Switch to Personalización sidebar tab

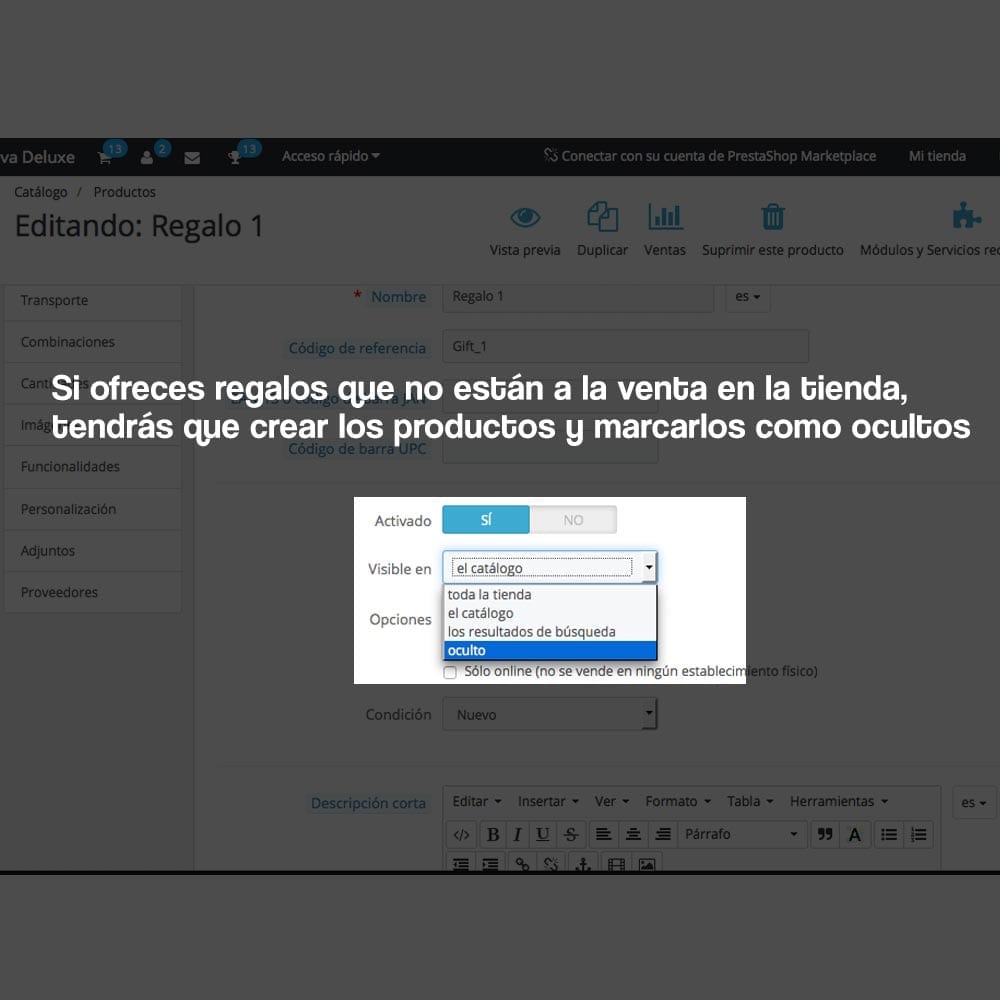pos(92,509)
